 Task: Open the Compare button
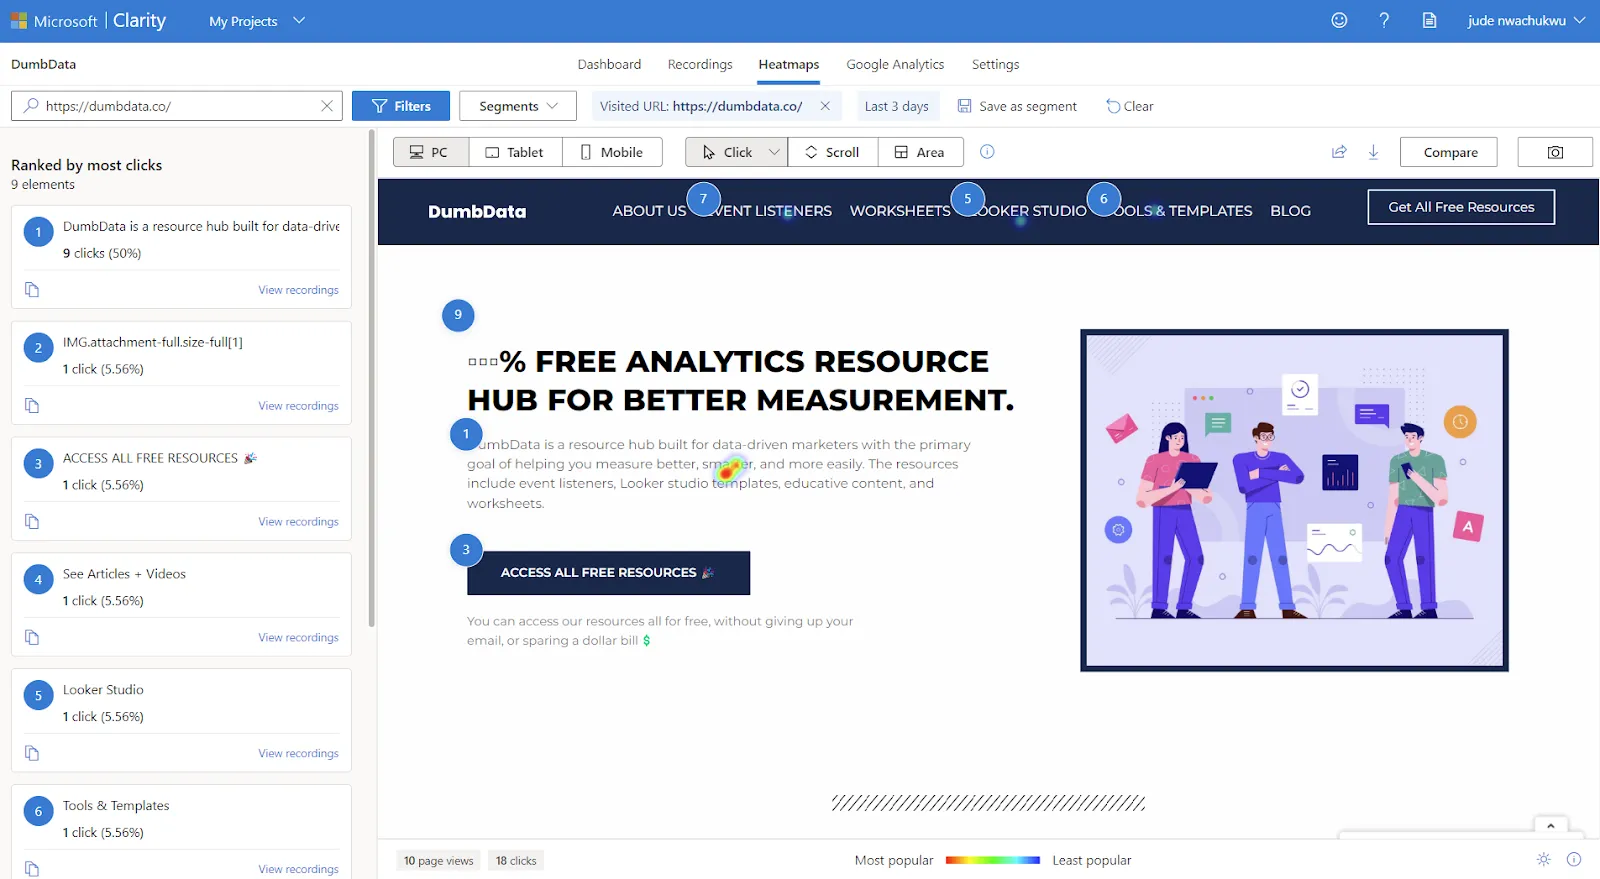(x=1450, y=152)
